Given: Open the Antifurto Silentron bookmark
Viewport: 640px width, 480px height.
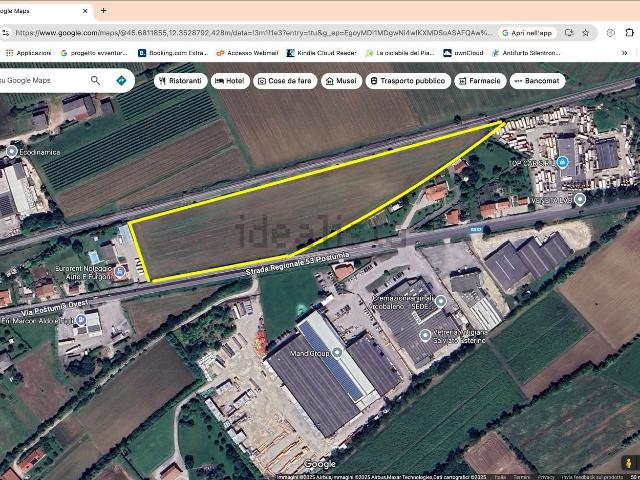Looking at the screenshot, I should [x=526, y=53].
